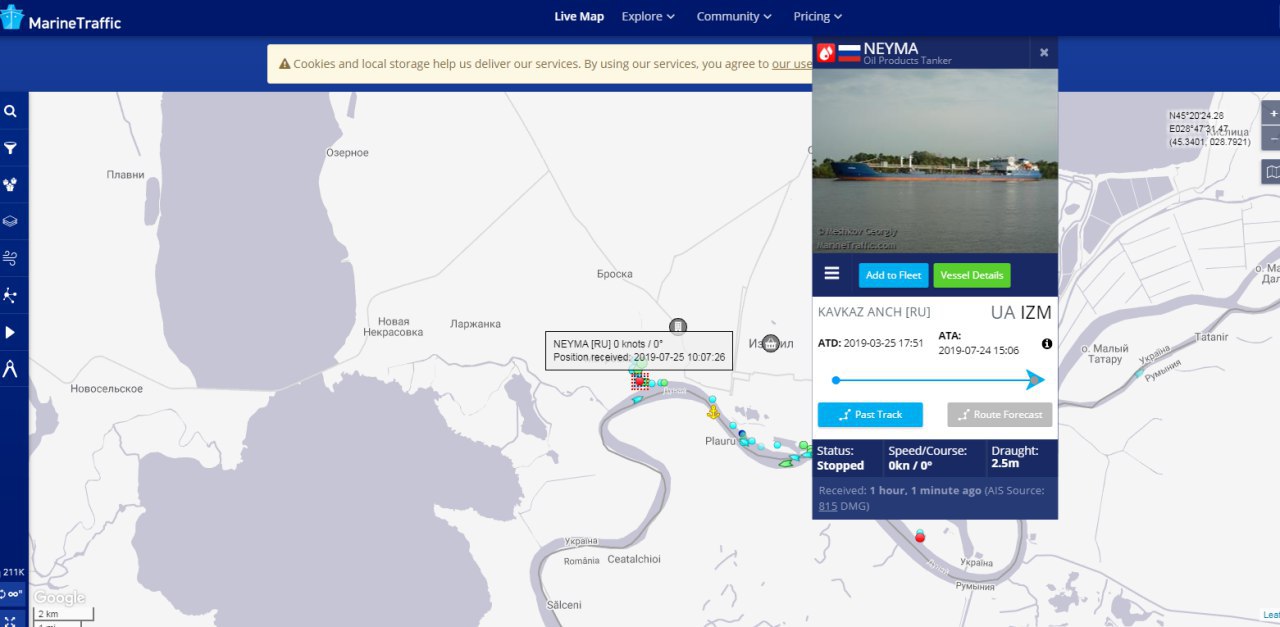The image size is (1280, 627).
Task: Click the Speed/Course 0kn / 0° value
Action: tap(910, 466)
